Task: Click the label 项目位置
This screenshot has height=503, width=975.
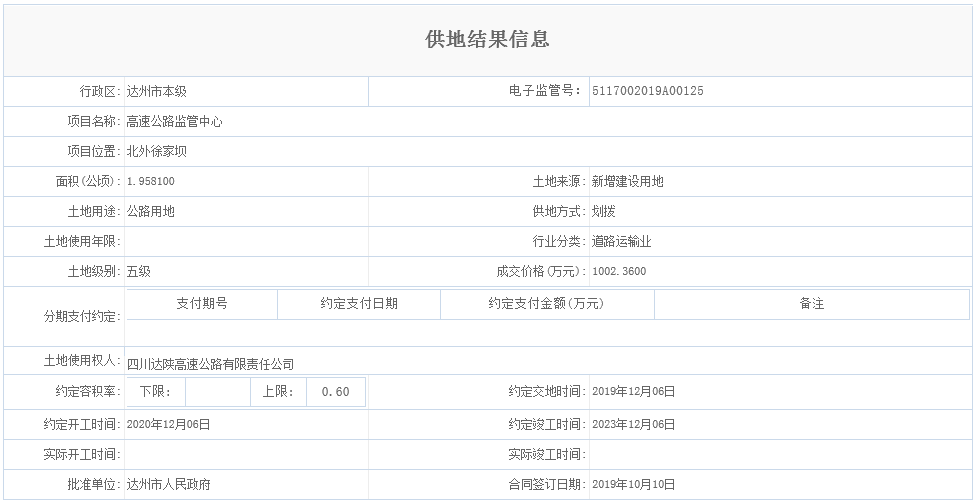Action: coord(94,151)
